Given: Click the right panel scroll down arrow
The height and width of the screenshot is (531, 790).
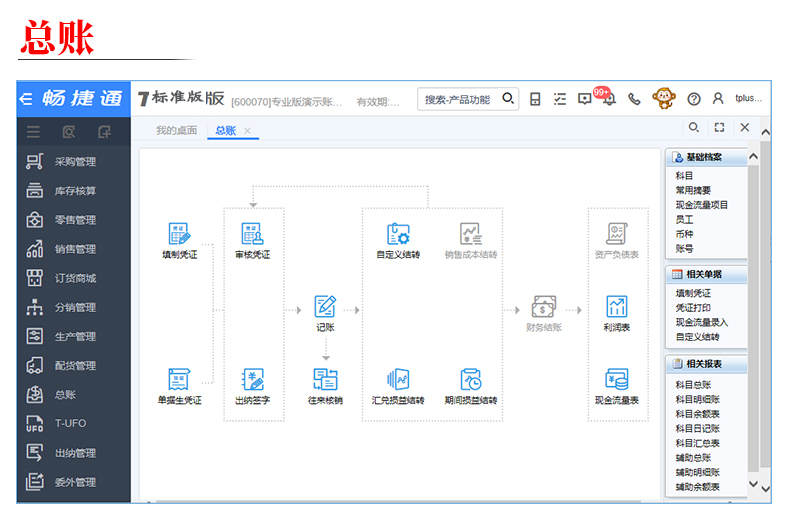Looking at the screenshot, I should [x=753, y=484].
